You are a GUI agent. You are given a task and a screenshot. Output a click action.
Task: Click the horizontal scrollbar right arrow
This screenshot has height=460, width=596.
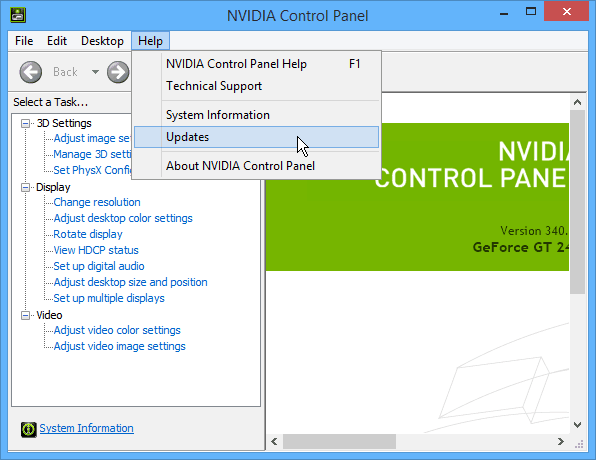coord(561,441)
